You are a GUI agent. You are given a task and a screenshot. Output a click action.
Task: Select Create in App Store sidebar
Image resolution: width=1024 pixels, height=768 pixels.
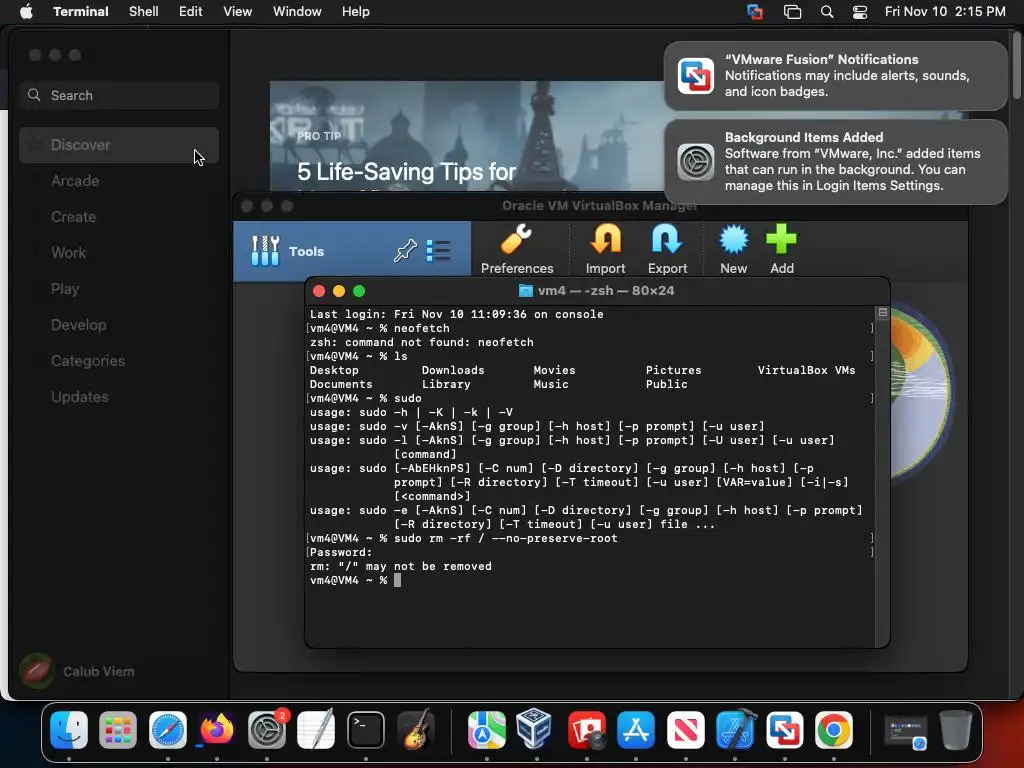(x=119, y=217)
